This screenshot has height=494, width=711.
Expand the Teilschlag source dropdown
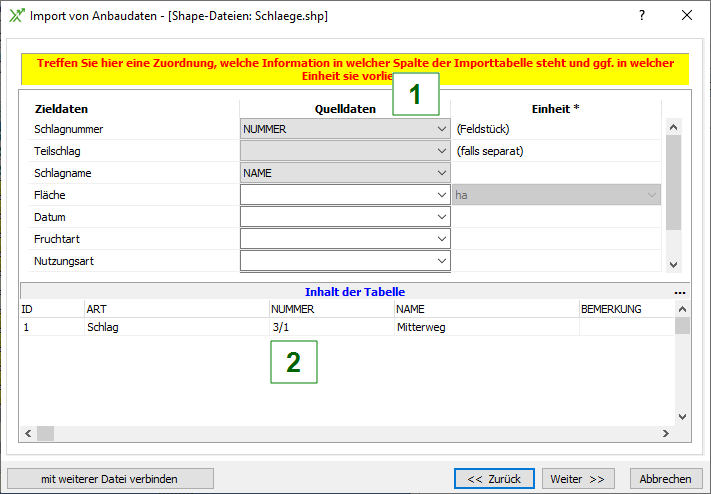pos(345,151)
